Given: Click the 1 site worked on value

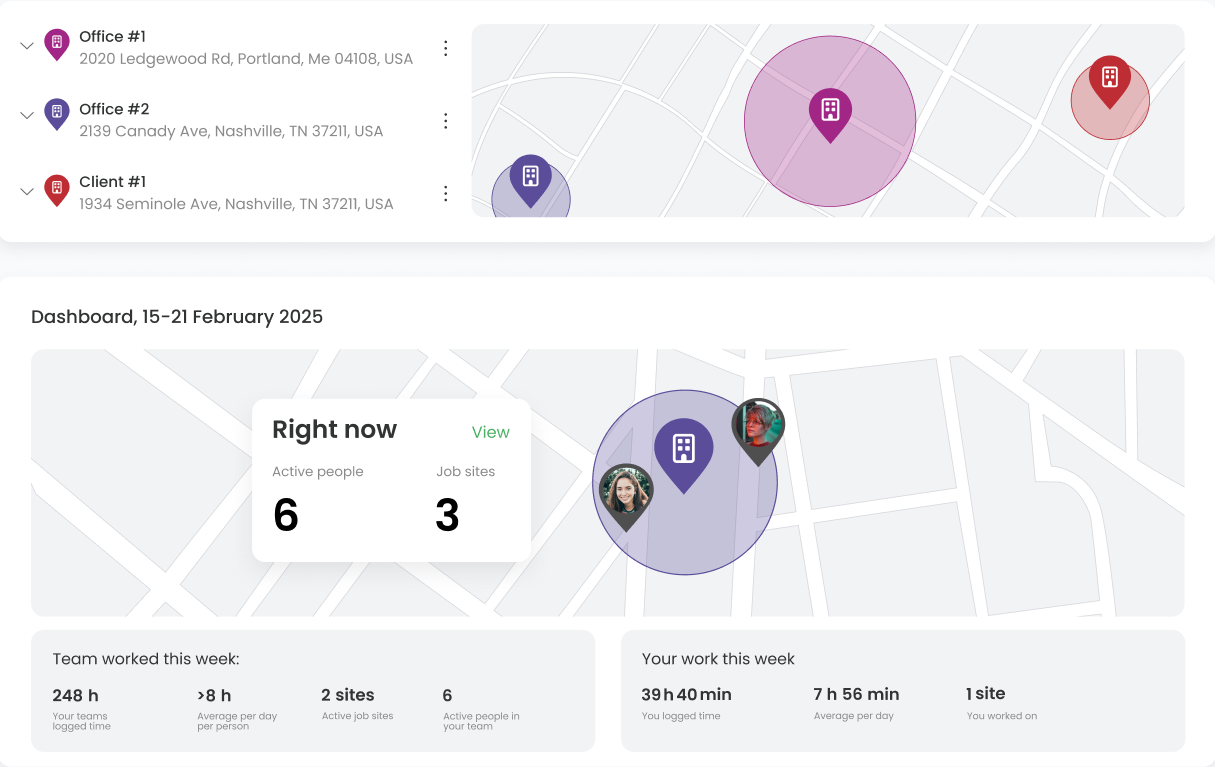Looking at the screenshot, I should [x=985, y=693].
